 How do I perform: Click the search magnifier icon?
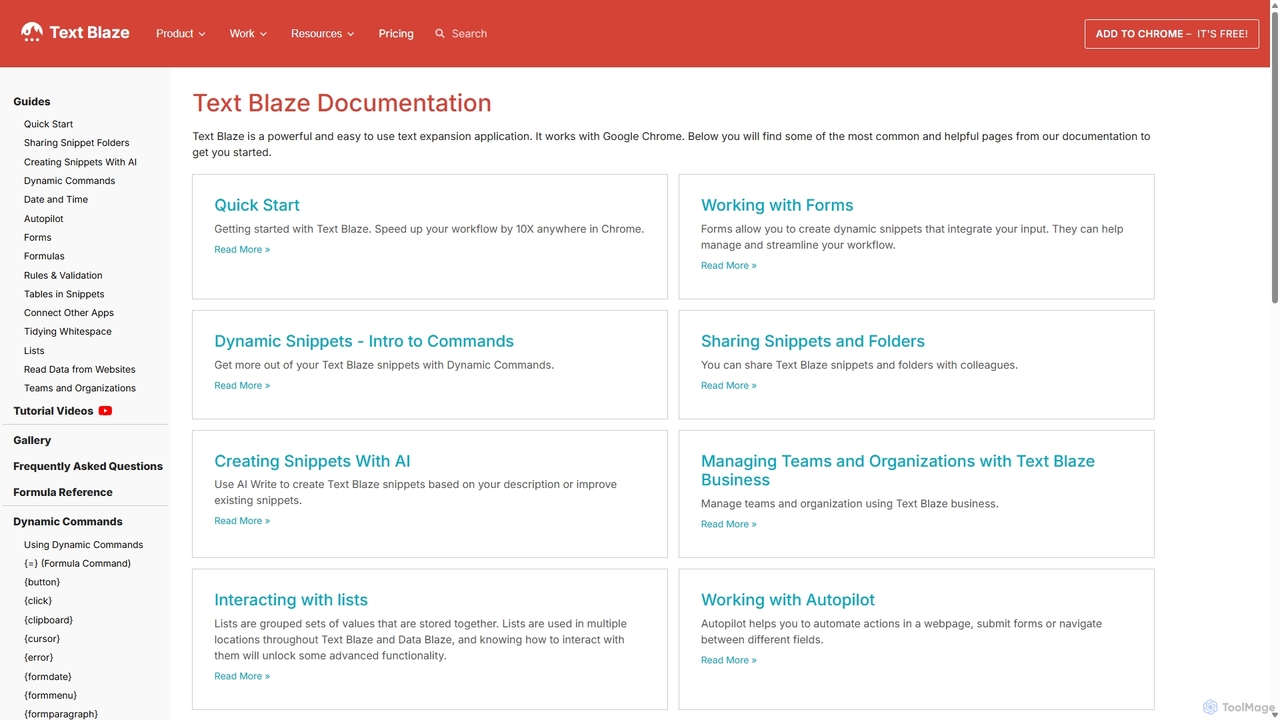point(440,34)
